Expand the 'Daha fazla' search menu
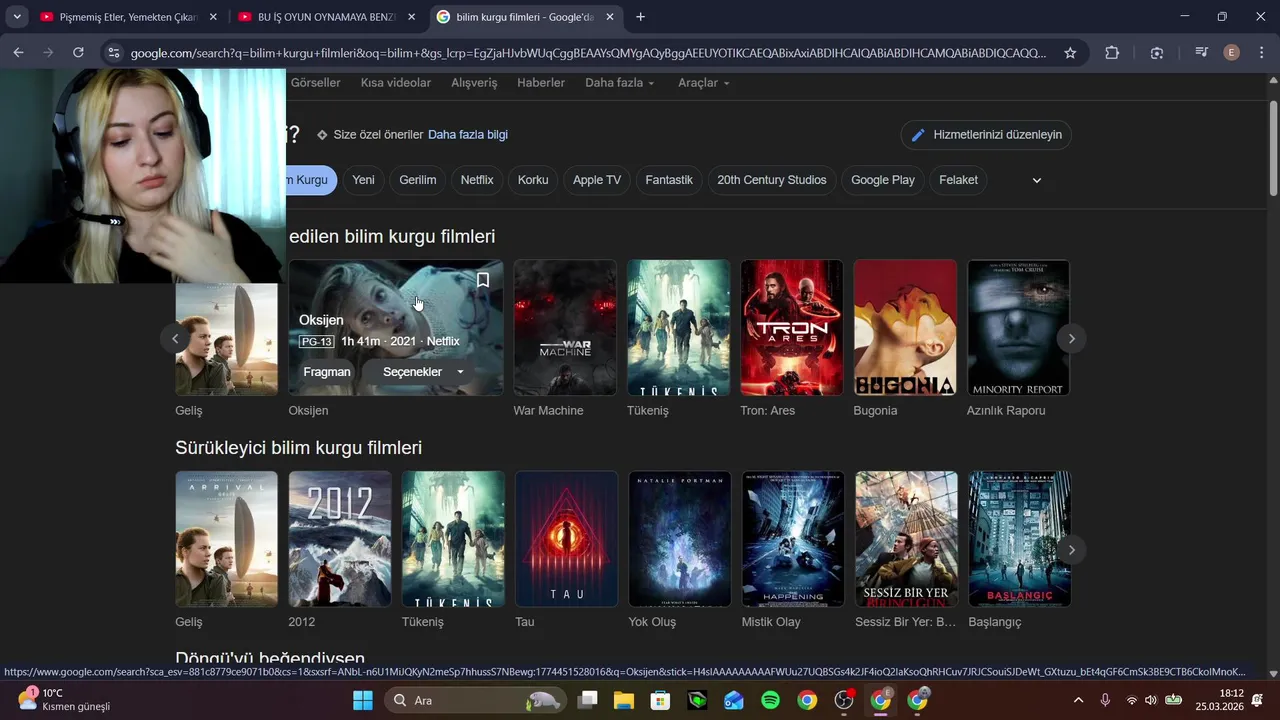Screen dimensions: 1280x720 (x=620, y=83)
